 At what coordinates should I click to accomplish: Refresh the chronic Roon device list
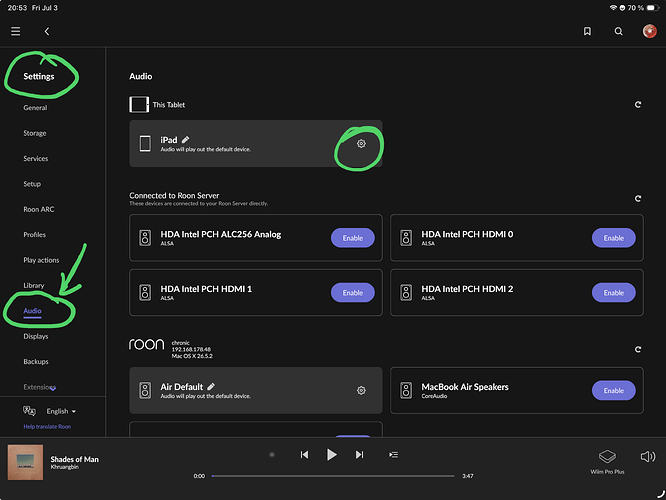pos(638,349)
